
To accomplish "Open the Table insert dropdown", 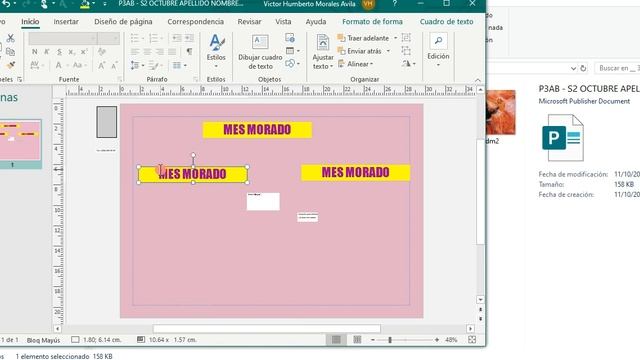I will pos(293,51).
